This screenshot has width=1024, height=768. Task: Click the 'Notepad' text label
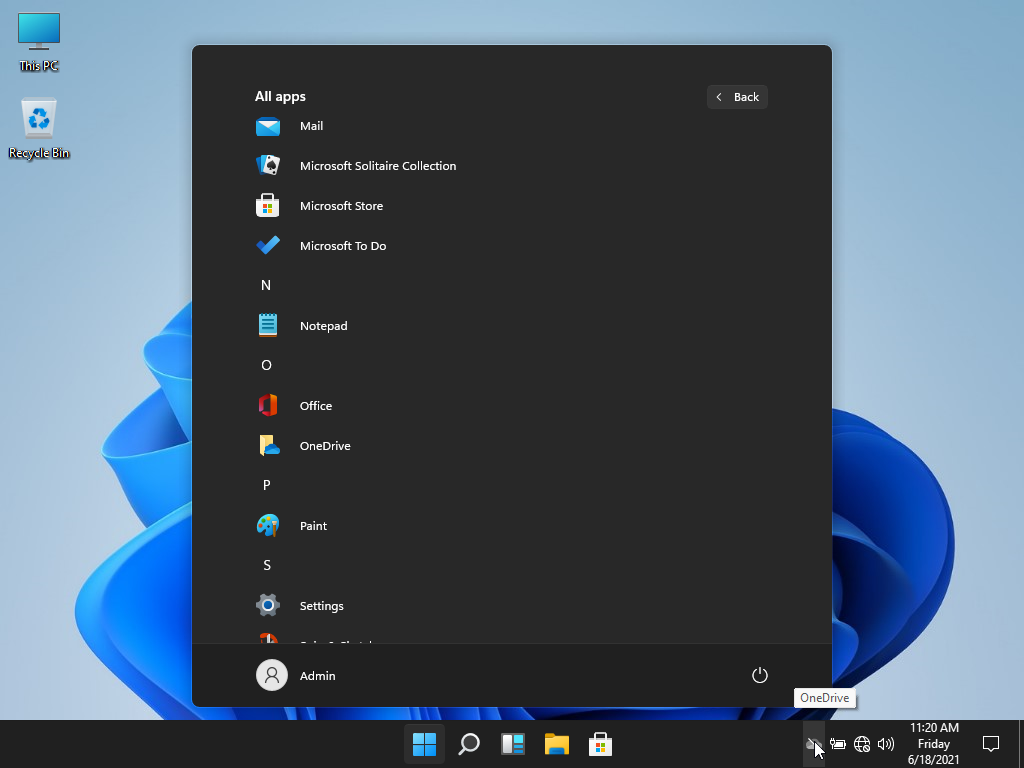[x=323, y=326]
